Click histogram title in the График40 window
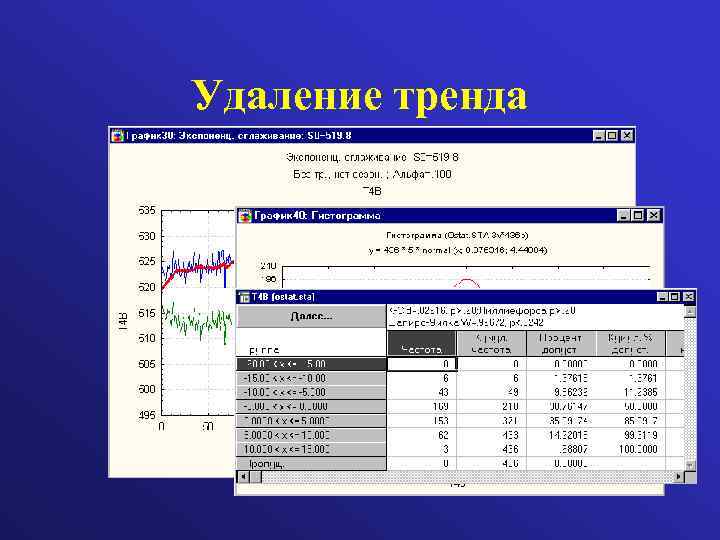Viewport: 720px width, 540px height. 457,235
